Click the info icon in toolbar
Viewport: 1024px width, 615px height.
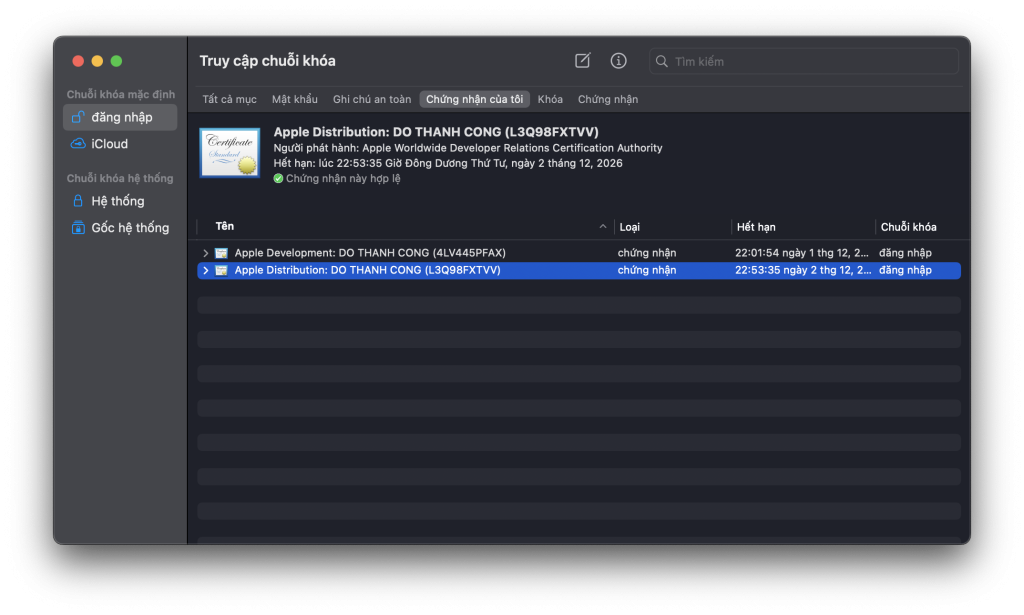(x=618, y=61)
